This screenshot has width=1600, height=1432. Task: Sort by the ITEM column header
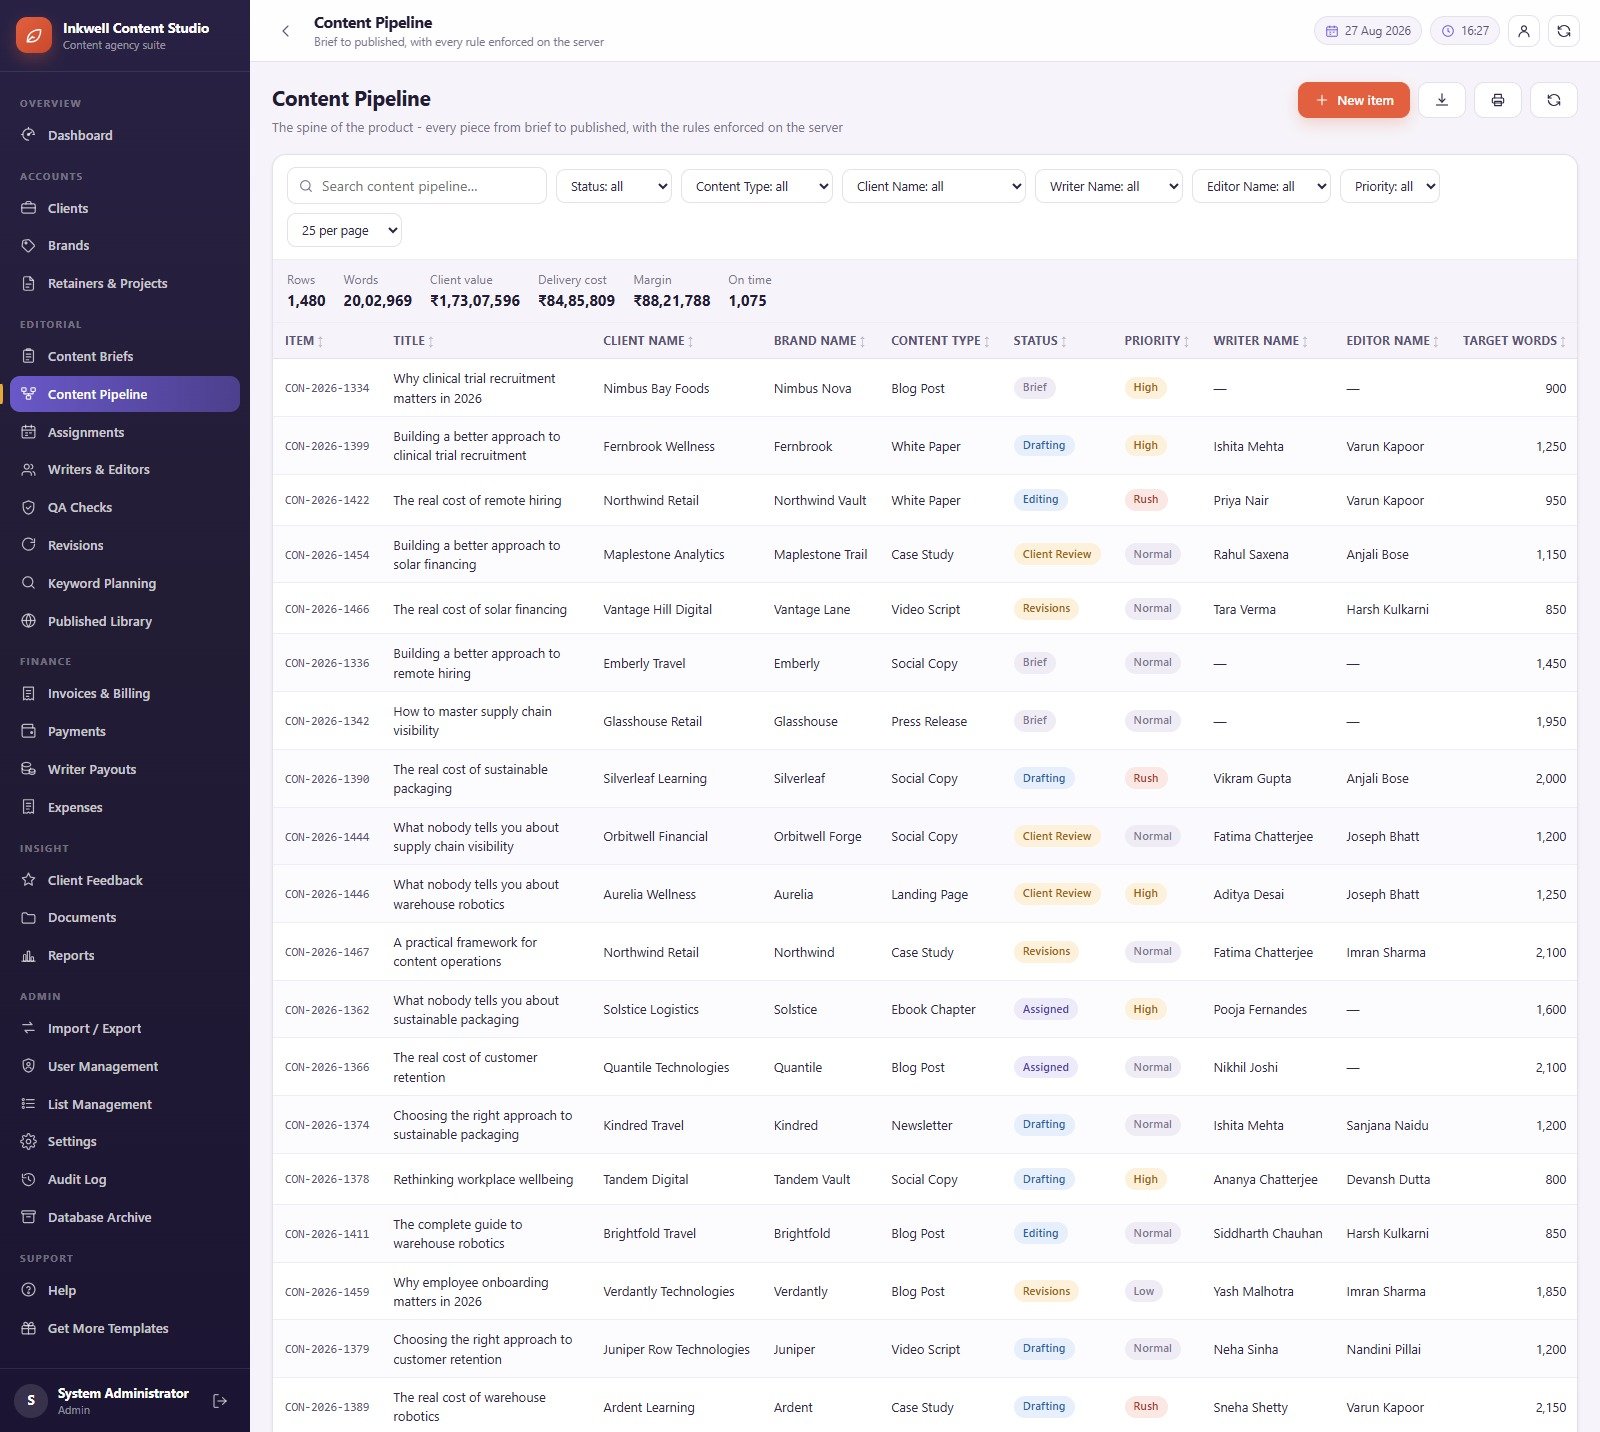click(x=304, y=341)
